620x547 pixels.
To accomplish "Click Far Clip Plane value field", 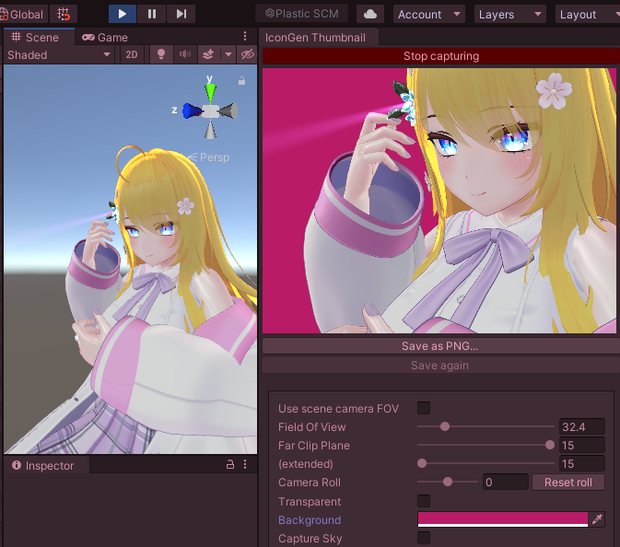I will coord(582,445).
